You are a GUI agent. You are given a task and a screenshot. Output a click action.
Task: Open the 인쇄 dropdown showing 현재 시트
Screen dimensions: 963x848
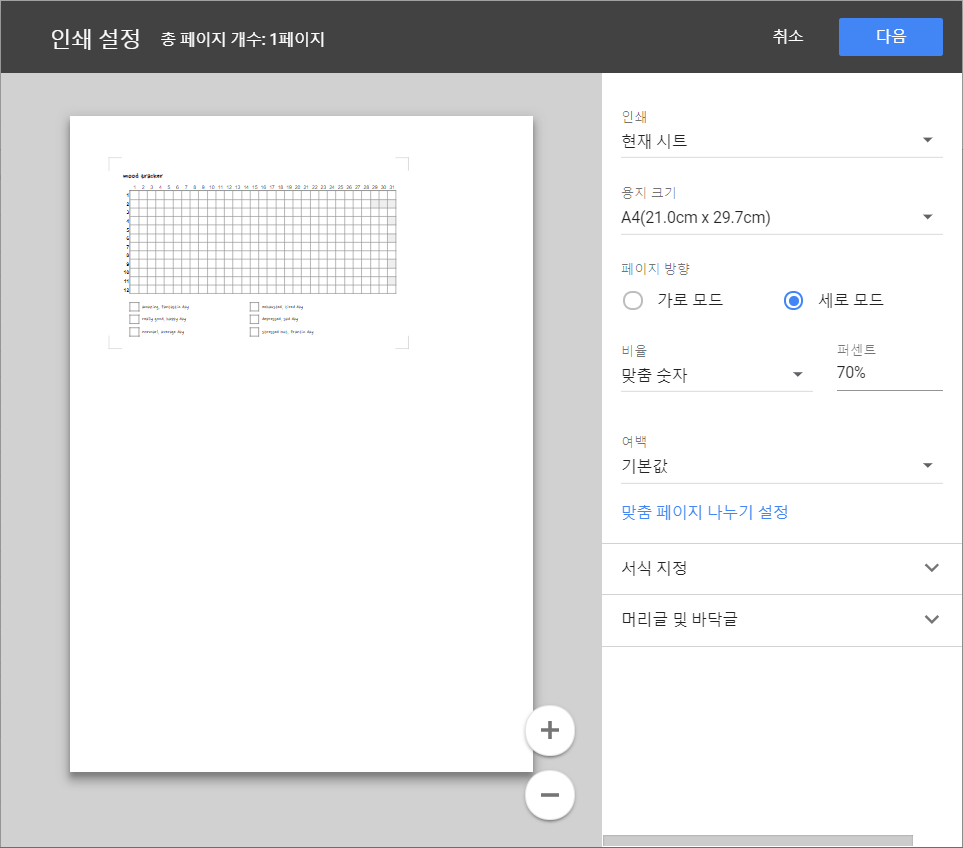click(x=781, y=141)
